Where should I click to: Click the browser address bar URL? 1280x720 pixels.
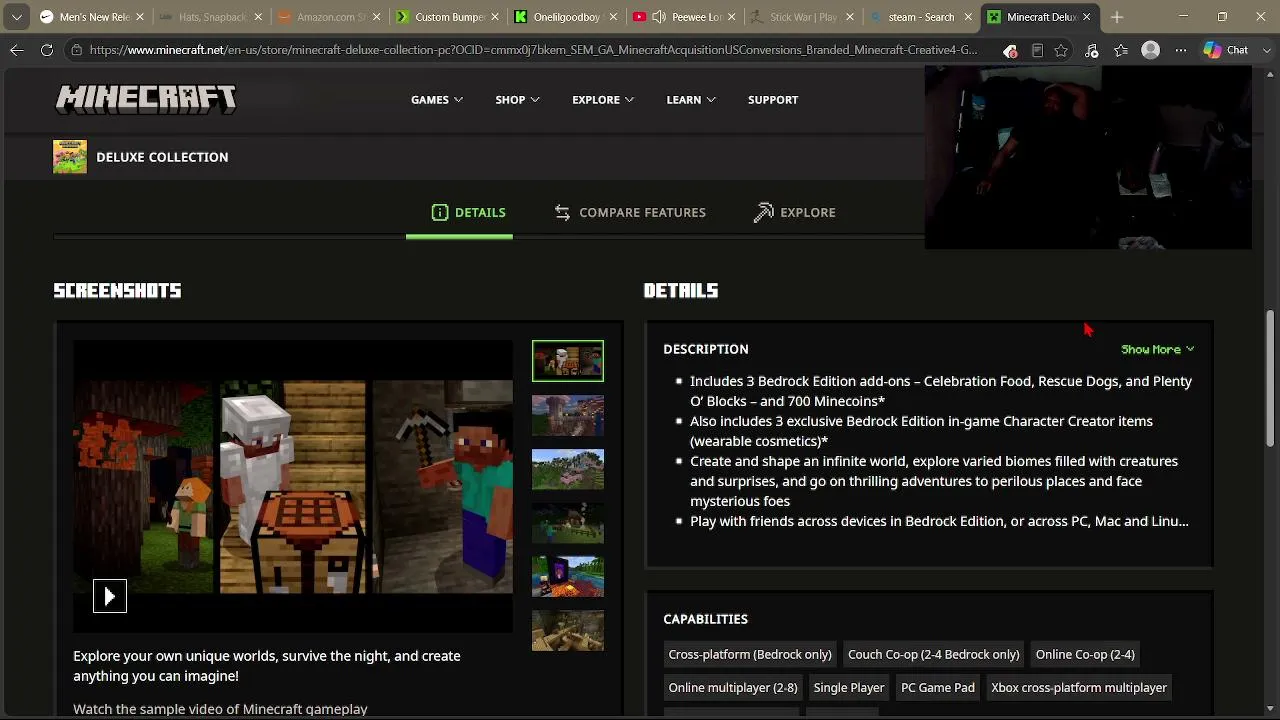pyautogui.click(x=533, y=50)
